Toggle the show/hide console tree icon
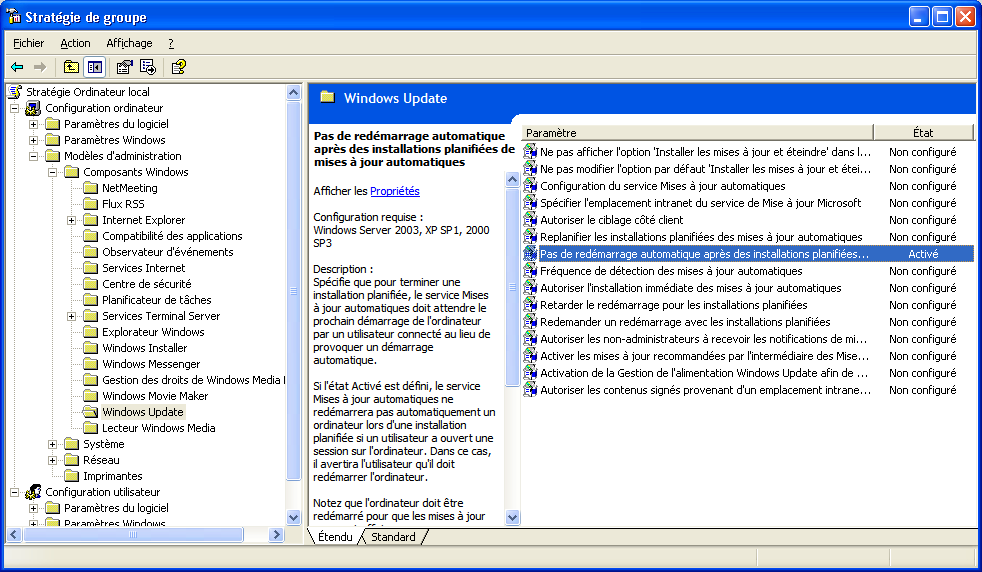The width and height of the screenshot is (982, 572). pyautogui.click(x=95, y=67)
